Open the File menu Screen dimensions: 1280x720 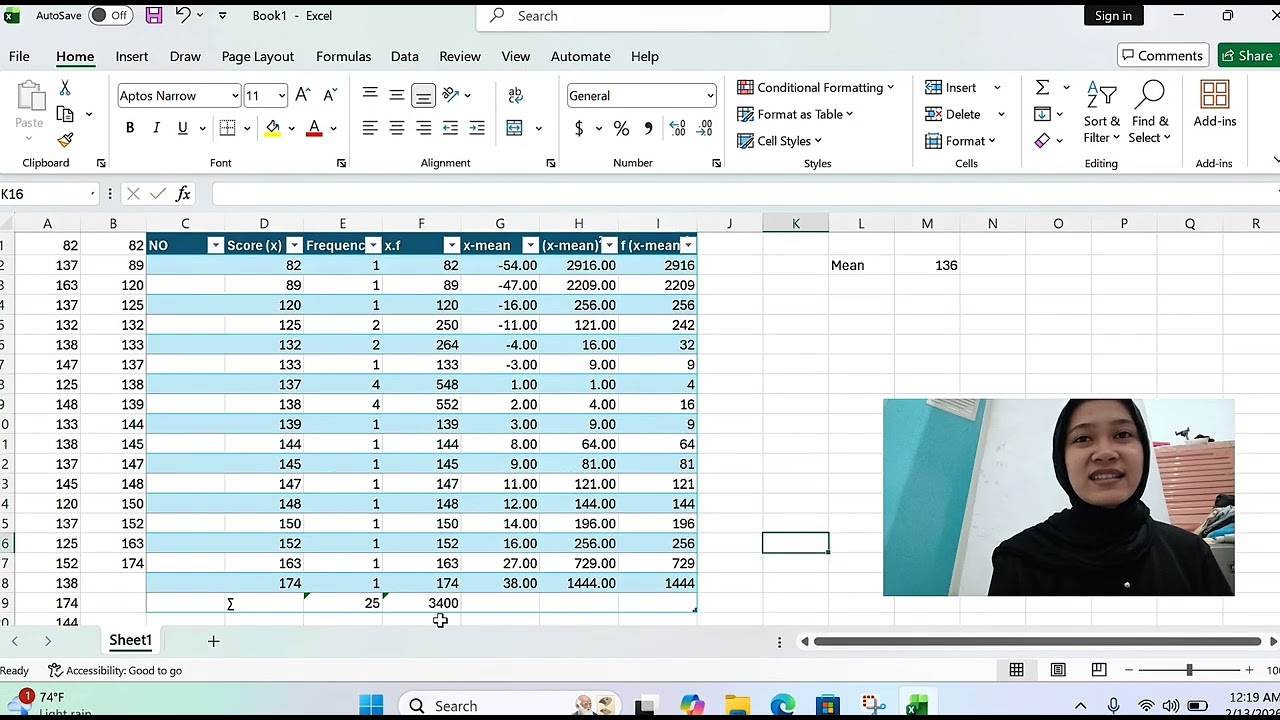(x=19, y=56)
